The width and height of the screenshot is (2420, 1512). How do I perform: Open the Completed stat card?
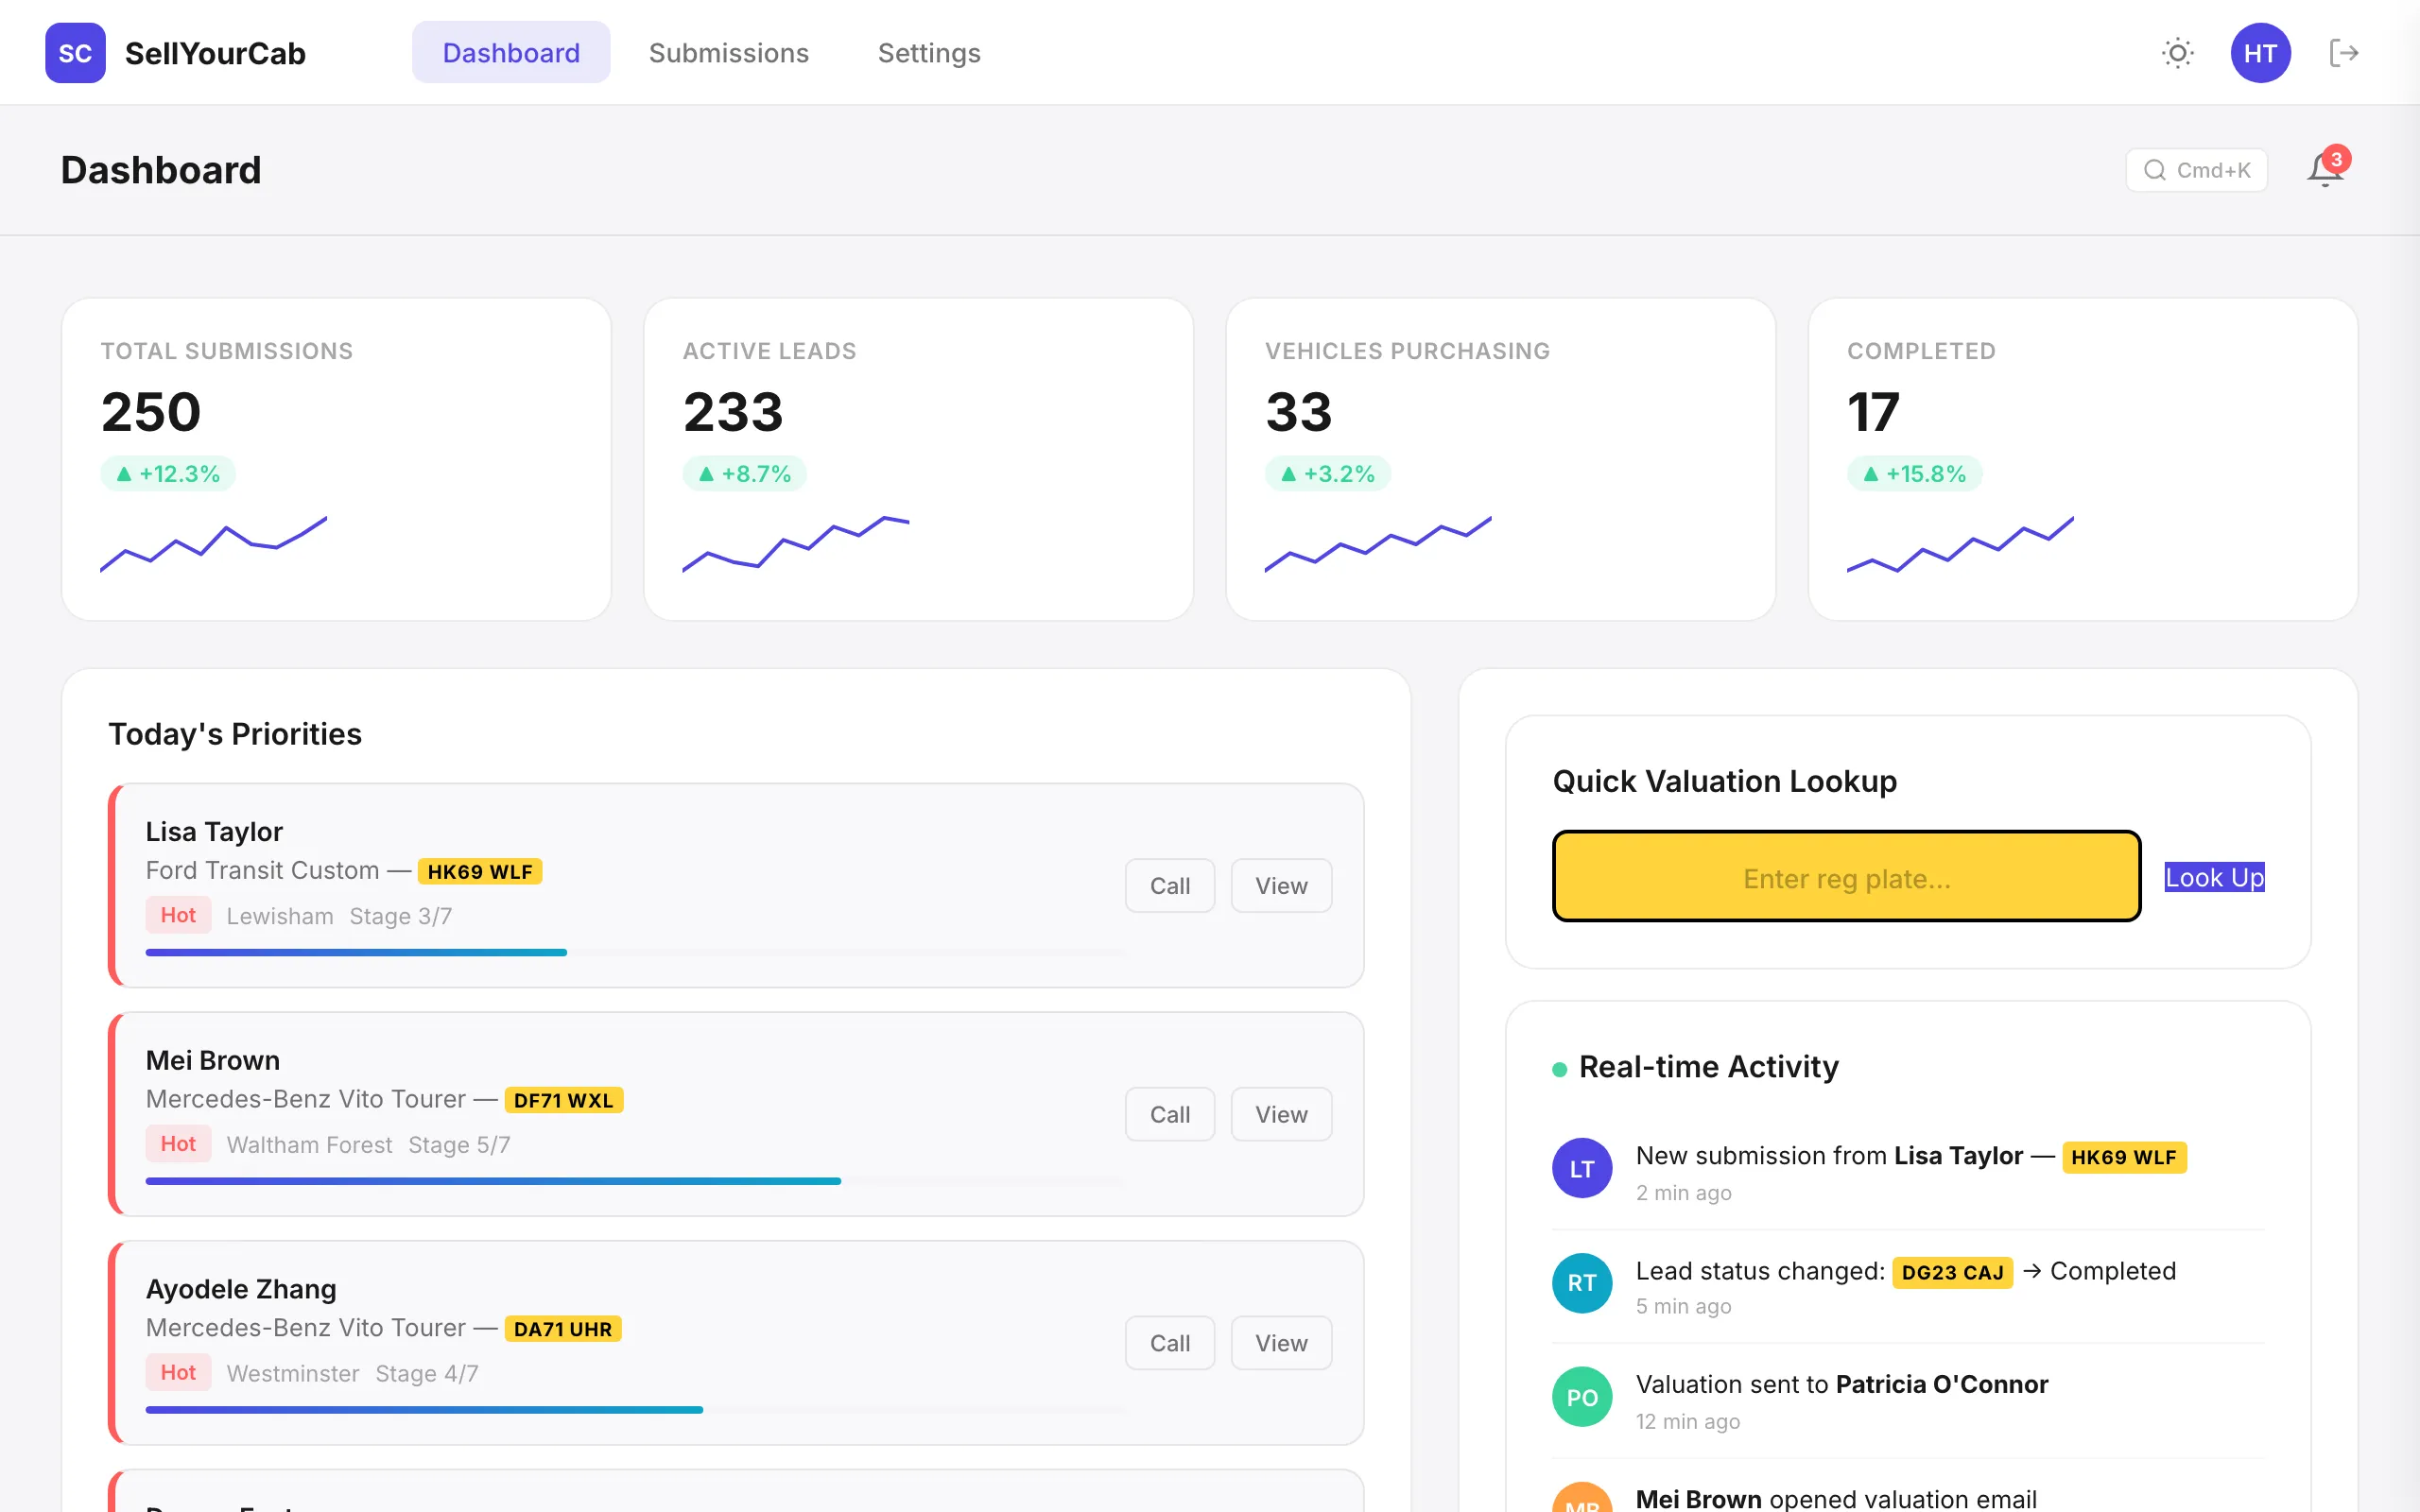tap(2083, 459)
